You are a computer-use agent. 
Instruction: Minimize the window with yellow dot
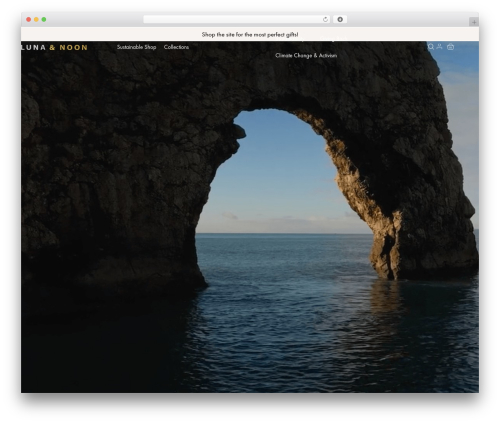click(36, 19)
